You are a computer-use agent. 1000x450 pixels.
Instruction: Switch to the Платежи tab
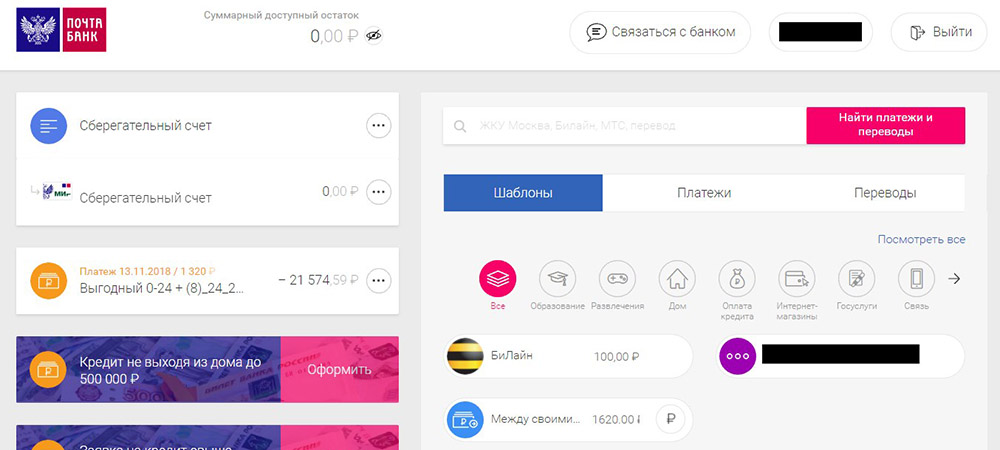[x=703, y=193]
